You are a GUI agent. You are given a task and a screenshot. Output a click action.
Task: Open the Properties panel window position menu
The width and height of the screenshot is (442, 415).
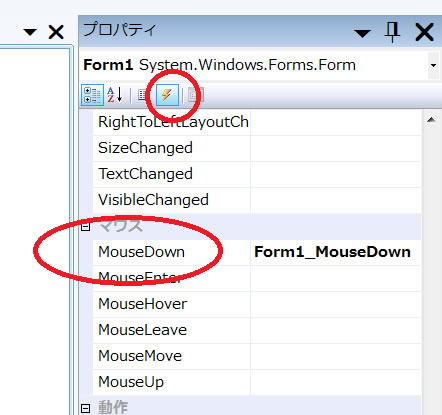point(362,33)
